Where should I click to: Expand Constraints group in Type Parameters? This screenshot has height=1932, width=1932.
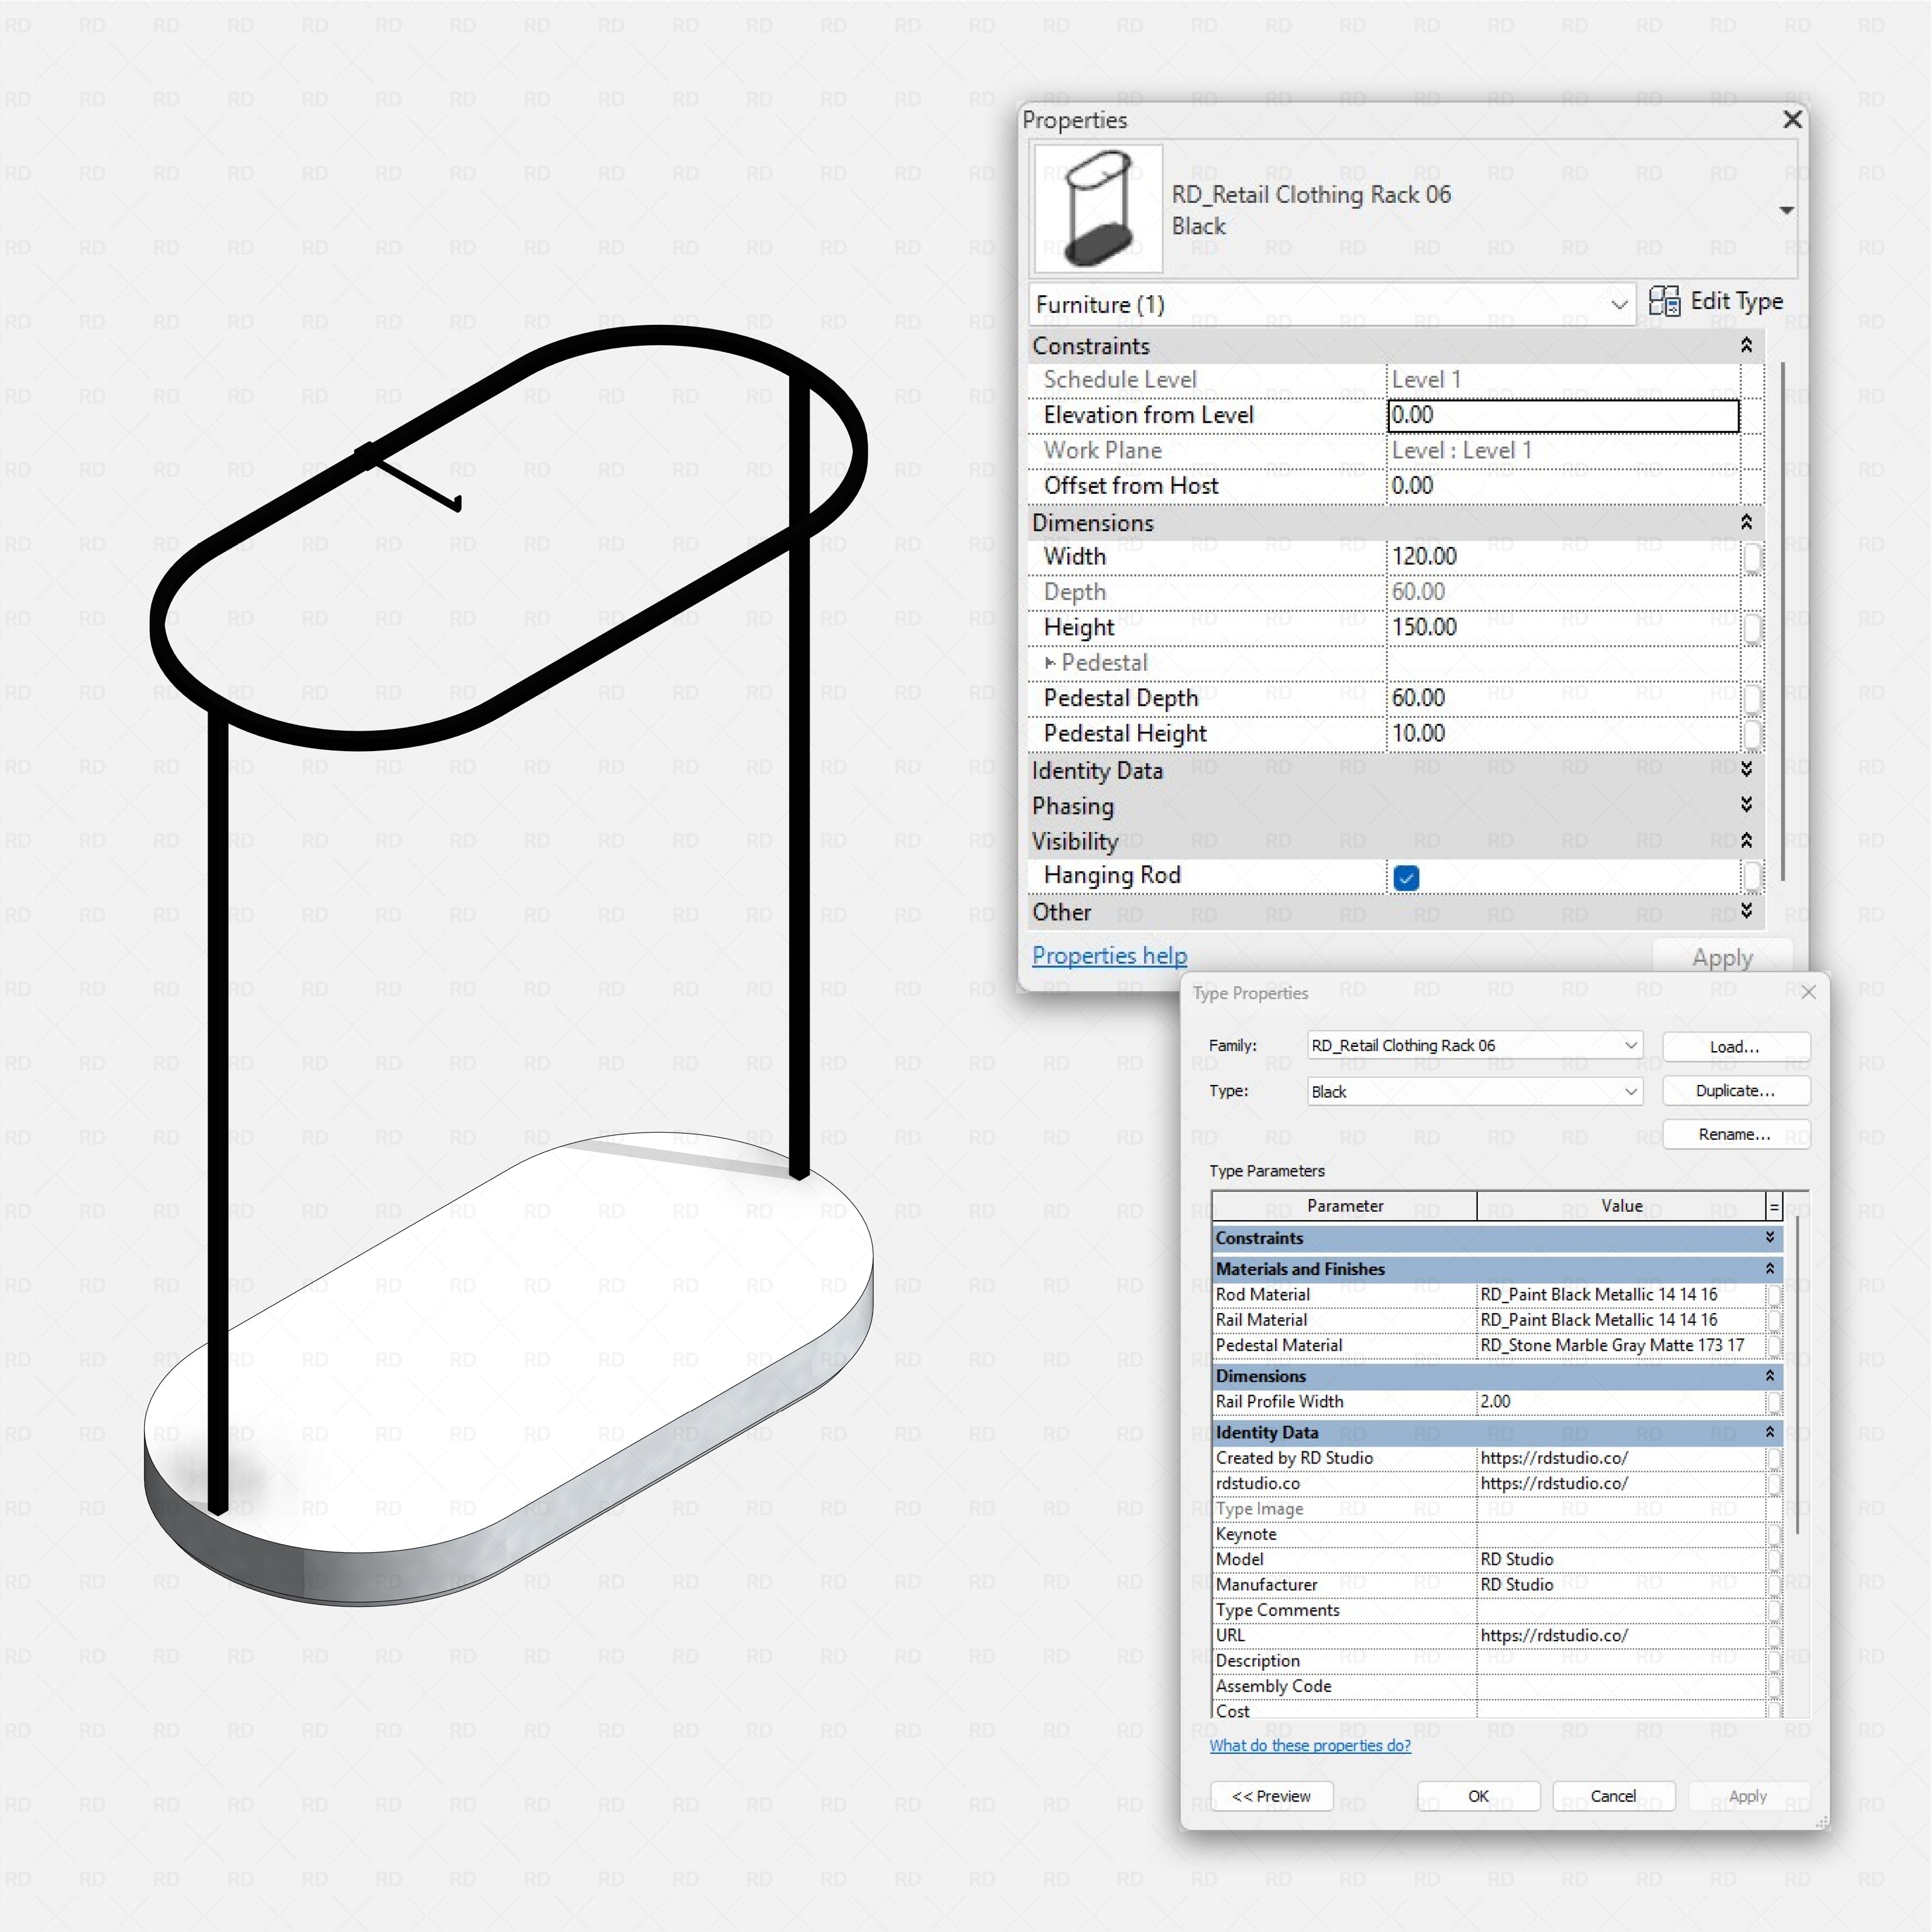[1770, 1238]
